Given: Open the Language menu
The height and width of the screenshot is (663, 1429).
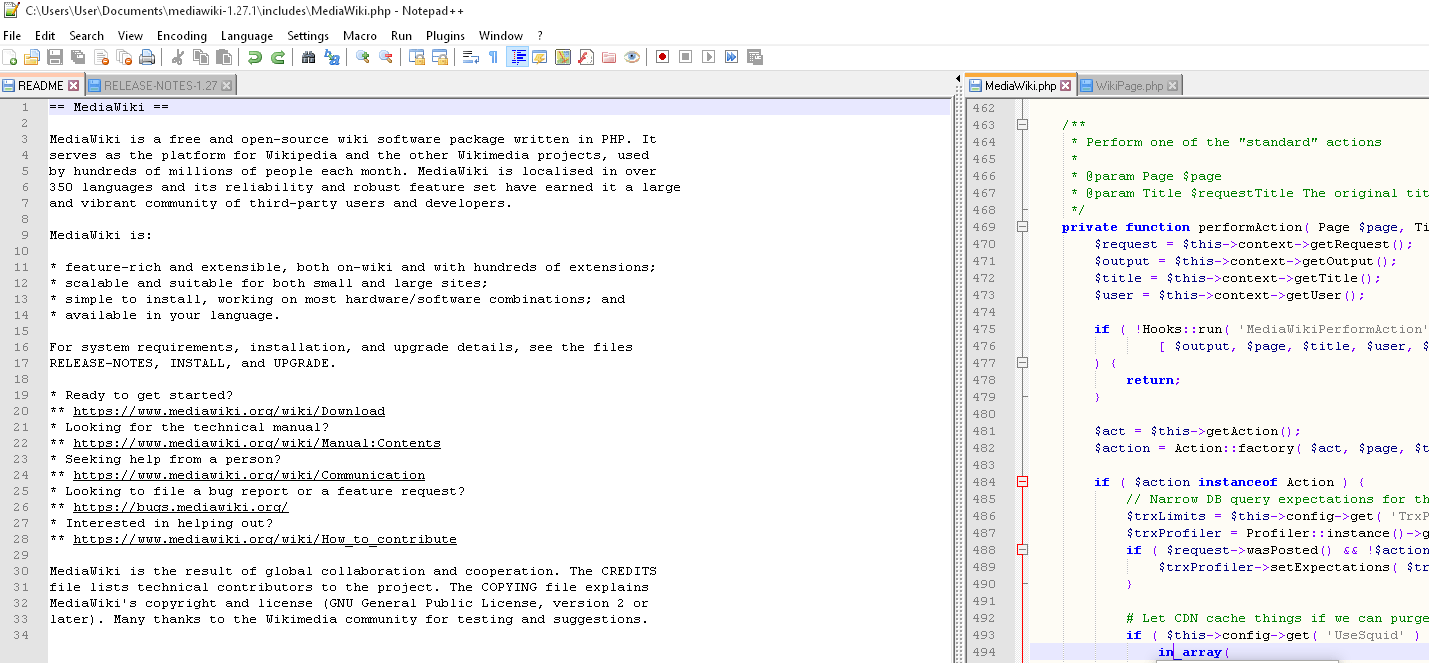Looking at the screenshot, I should (247, 35).
